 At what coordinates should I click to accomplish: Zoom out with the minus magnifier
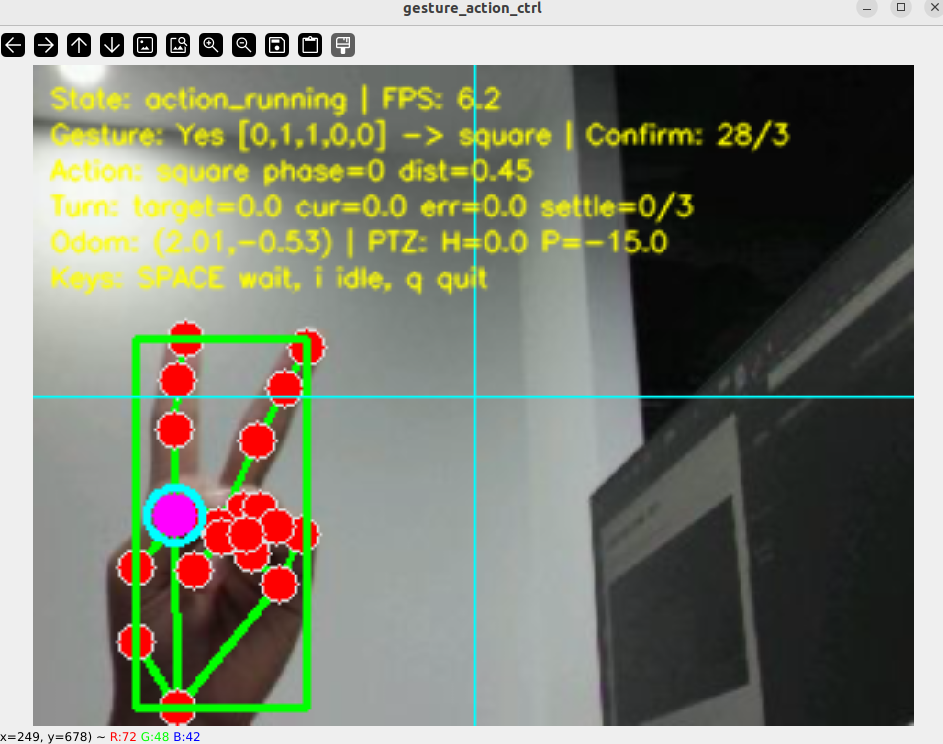pyautogui.click(x=244, y=45)
